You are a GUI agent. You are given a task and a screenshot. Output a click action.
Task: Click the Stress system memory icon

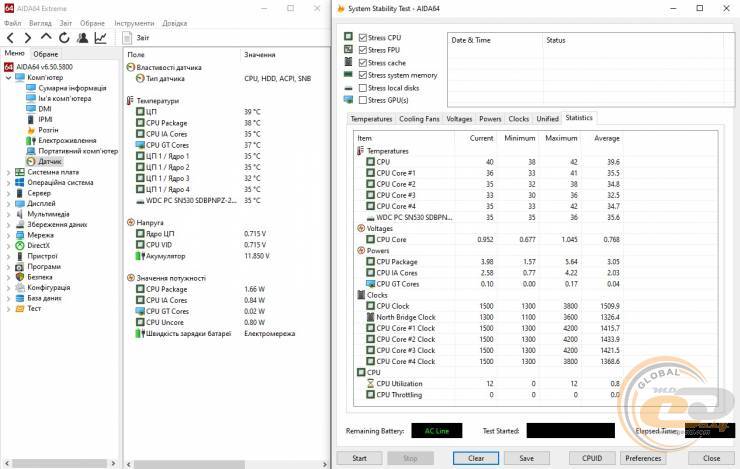pyautogui.click(x=348, y=75)
